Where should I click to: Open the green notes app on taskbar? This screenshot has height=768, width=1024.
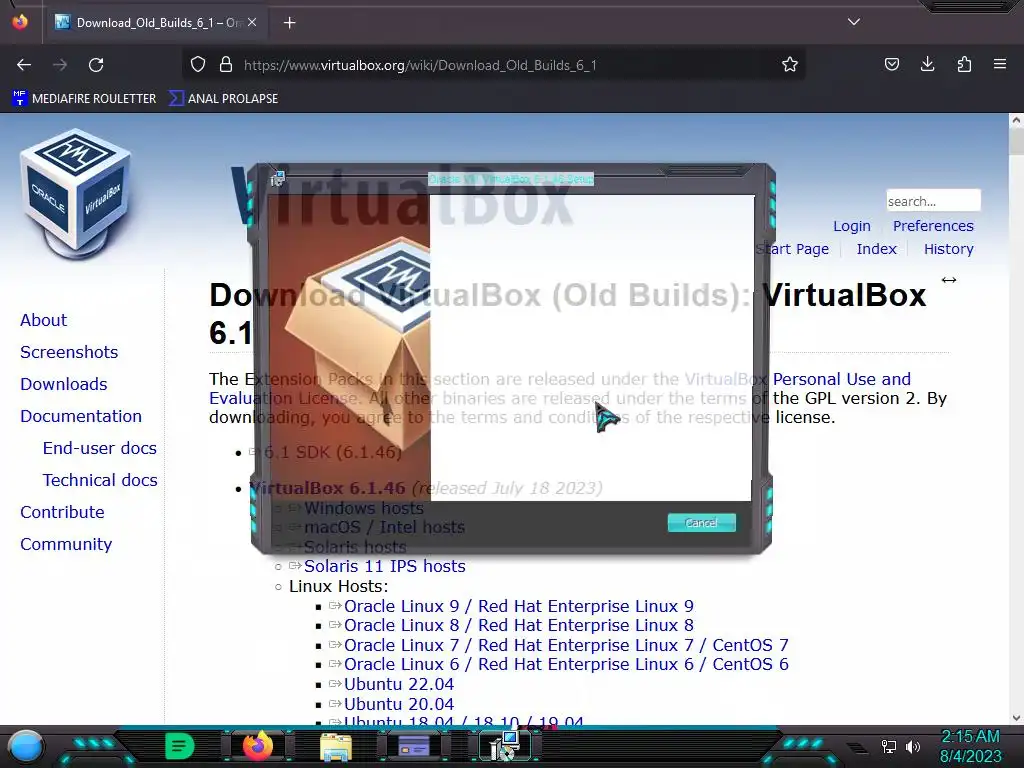pos(180,746)
